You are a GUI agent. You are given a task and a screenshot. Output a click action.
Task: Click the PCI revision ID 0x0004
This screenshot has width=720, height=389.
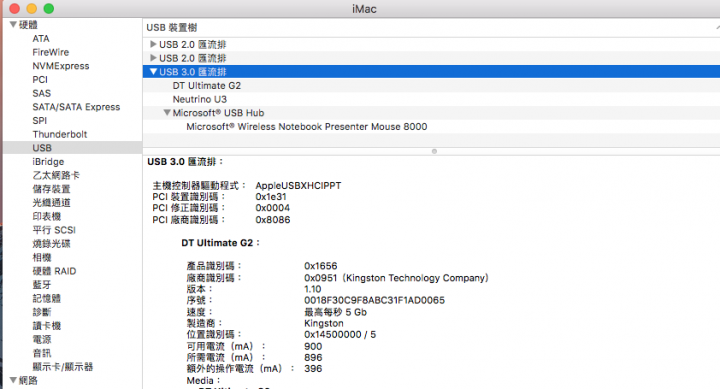273,208
